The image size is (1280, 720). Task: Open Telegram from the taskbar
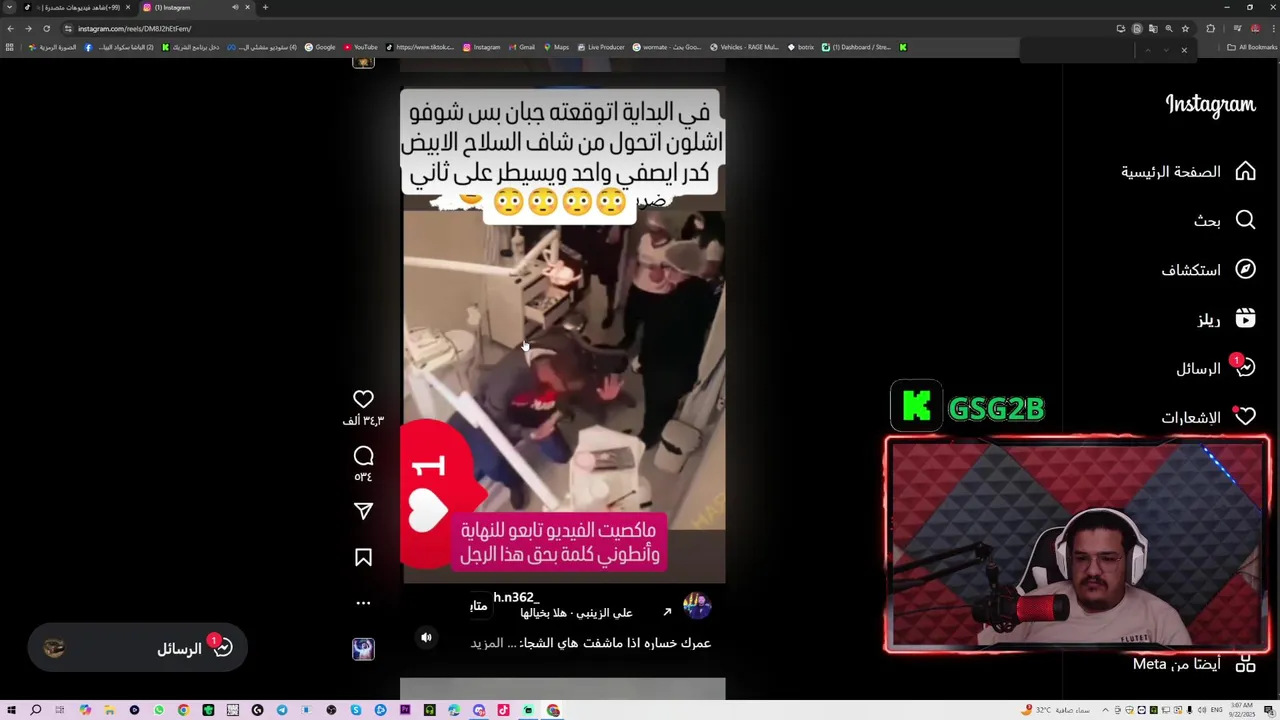(282, 710)
